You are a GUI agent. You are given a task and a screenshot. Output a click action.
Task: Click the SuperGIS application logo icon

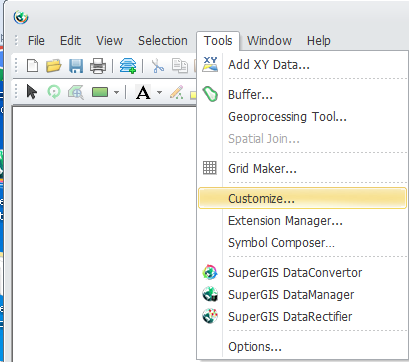(x=21, y=17)
